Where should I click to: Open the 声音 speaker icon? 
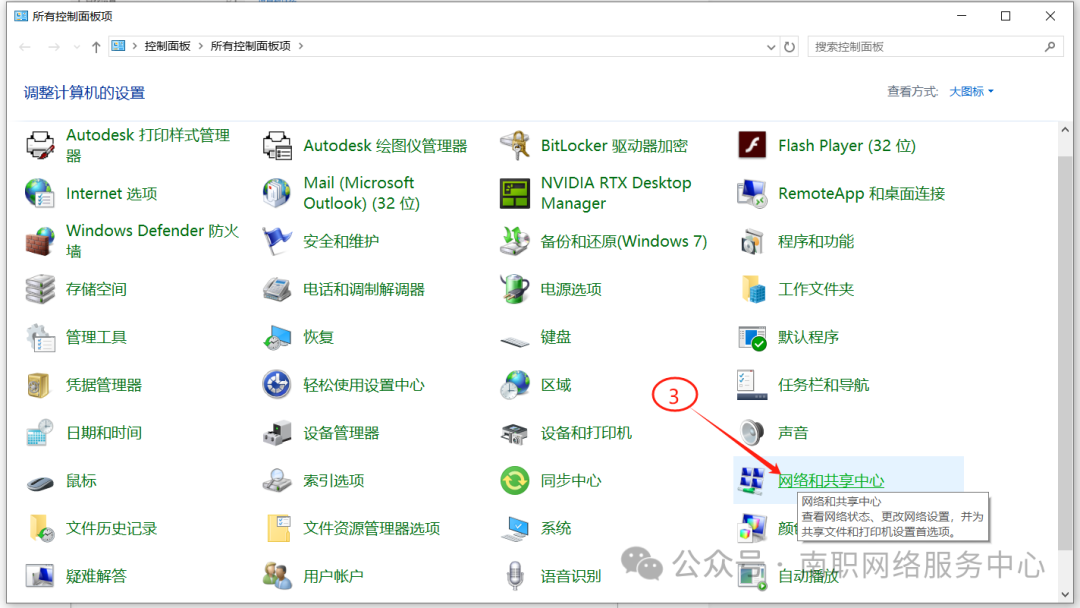pos(752,432)
